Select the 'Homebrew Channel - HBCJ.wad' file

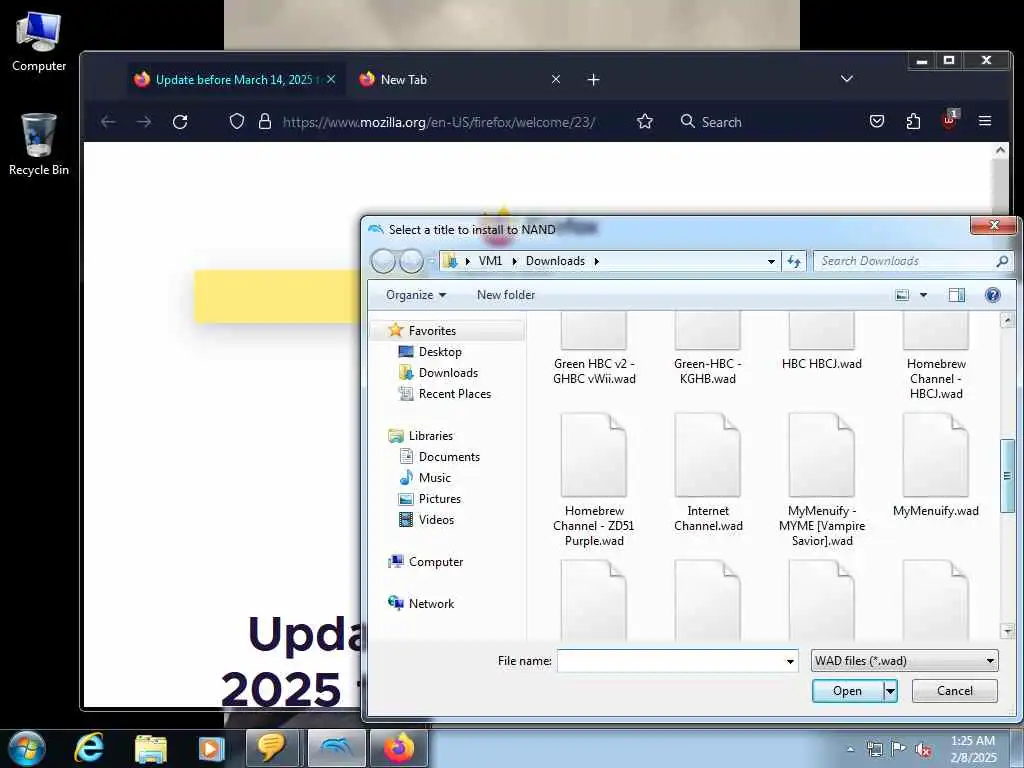(x=936, y=357)
